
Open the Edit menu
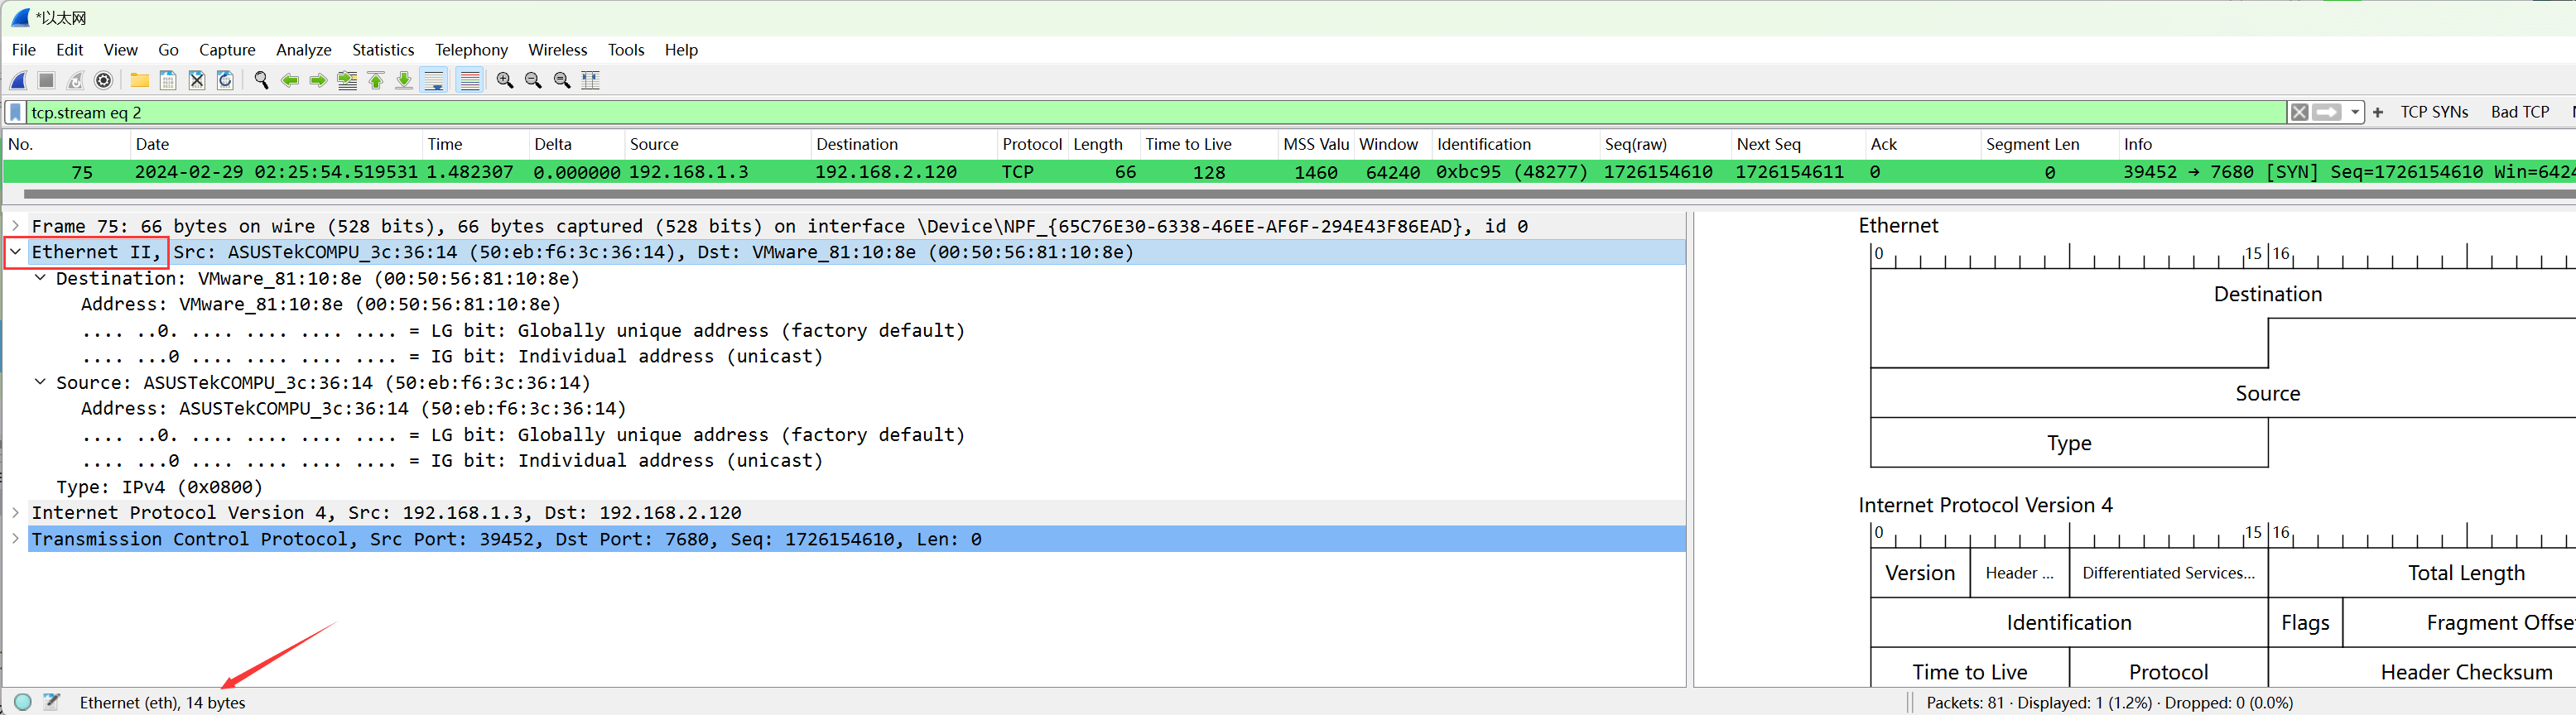pyautogui.click(x=70, y=50)
